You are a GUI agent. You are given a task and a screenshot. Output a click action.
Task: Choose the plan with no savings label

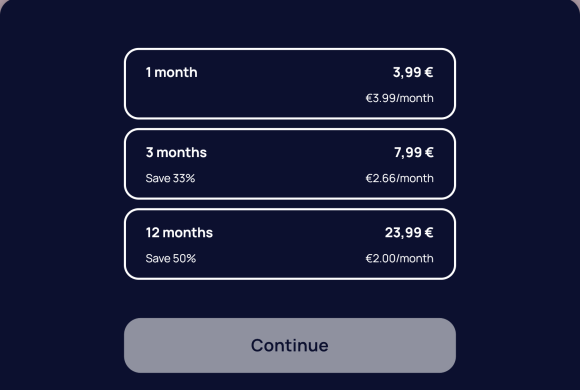pyautogui.click(x=290, y=84)
